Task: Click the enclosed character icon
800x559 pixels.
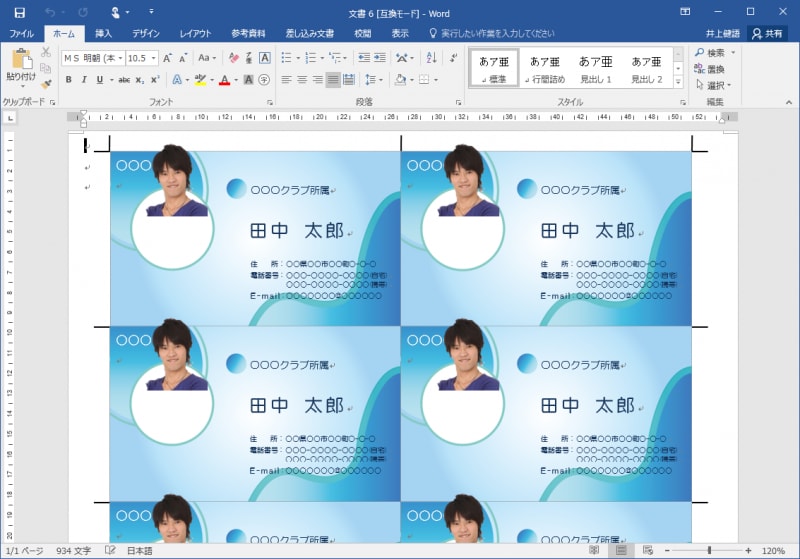Action: 264,80
